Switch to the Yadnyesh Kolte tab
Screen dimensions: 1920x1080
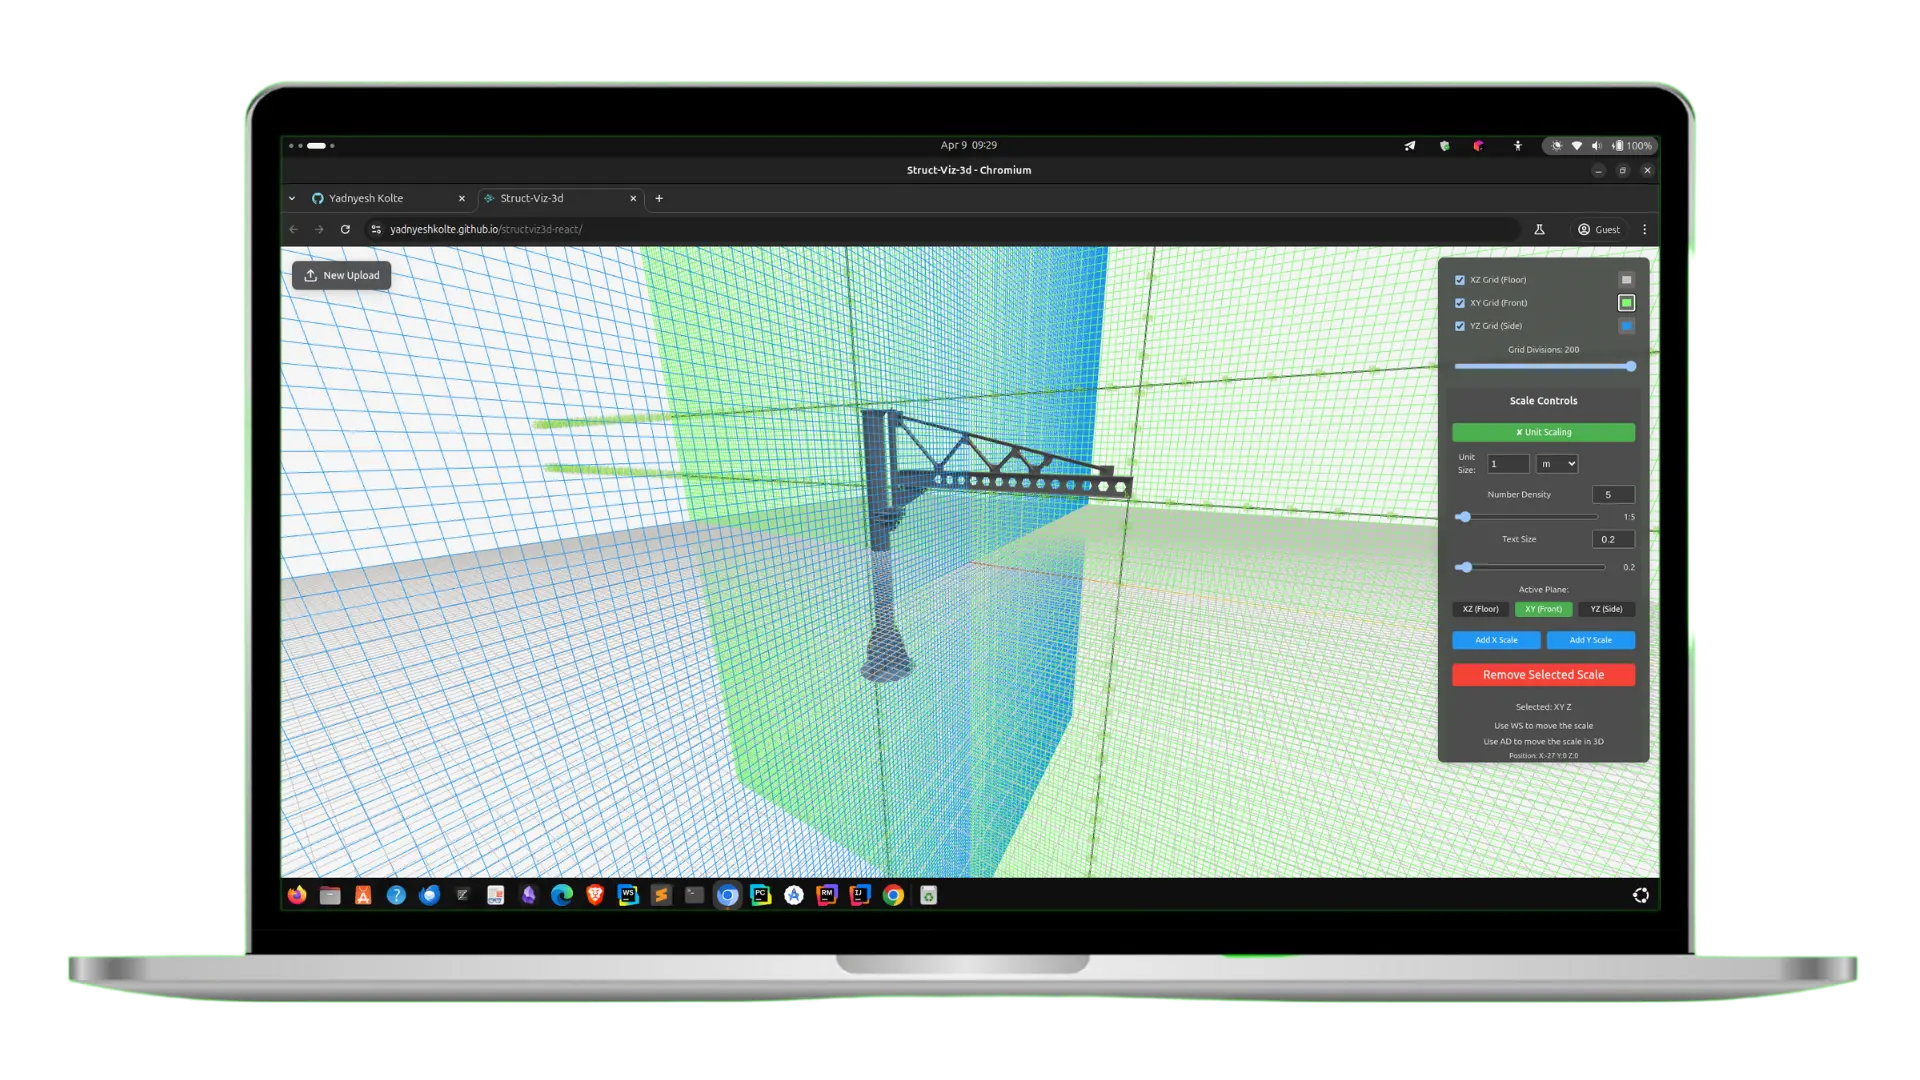pyautogui.click(x=366, y=198)
